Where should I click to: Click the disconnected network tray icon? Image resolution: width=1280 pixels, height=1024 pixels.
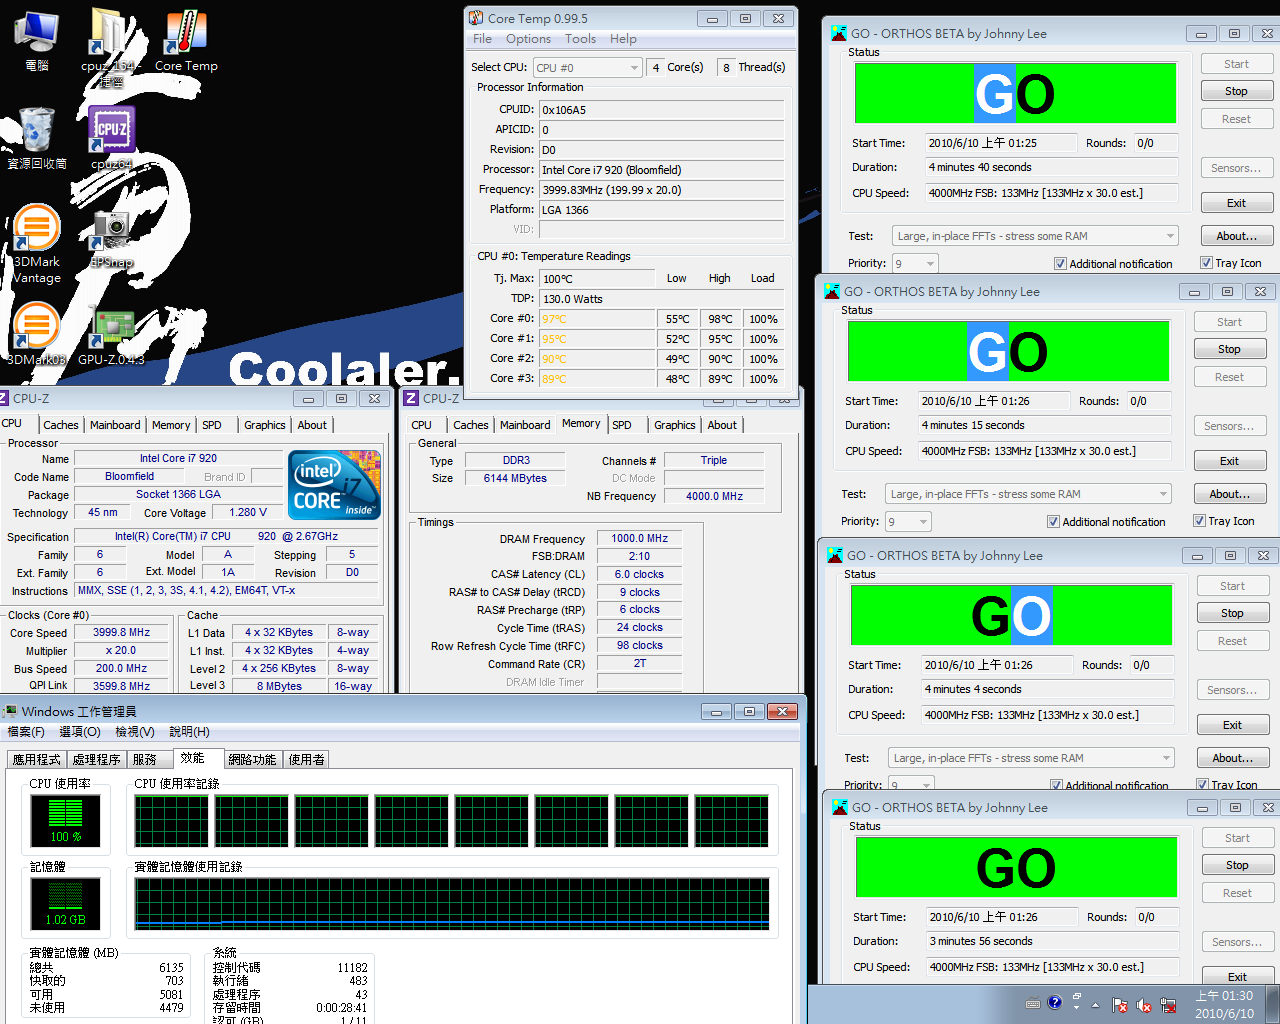pos(1168,1005)
